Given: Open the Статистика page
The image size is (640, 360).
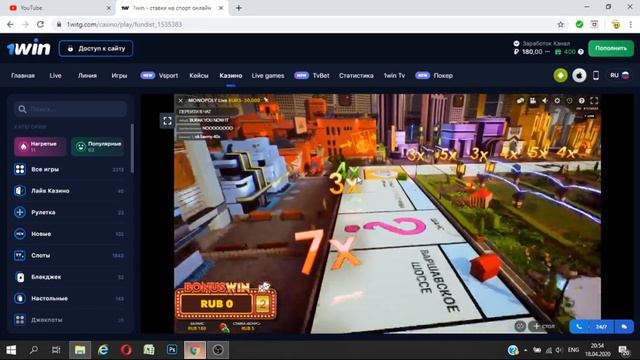Looking at the screenshot, I should [x=356, y=76].
